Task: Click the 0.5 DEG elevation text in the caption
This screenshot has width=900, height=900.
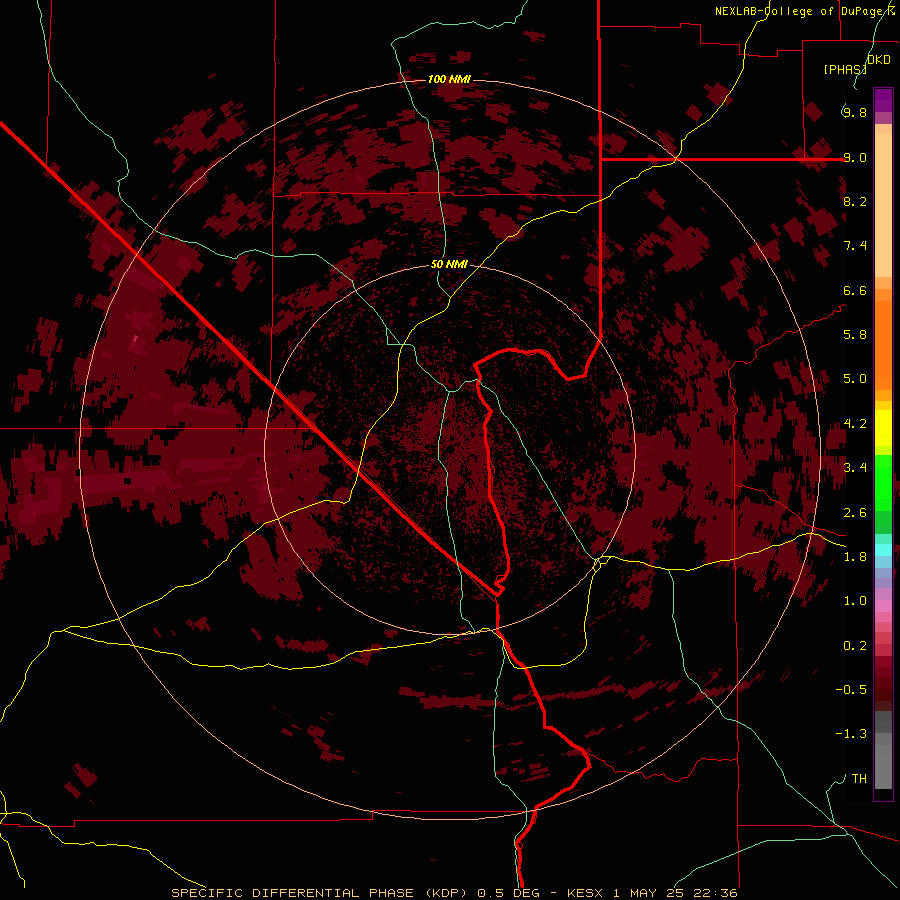Action: [x=507, y=893]
